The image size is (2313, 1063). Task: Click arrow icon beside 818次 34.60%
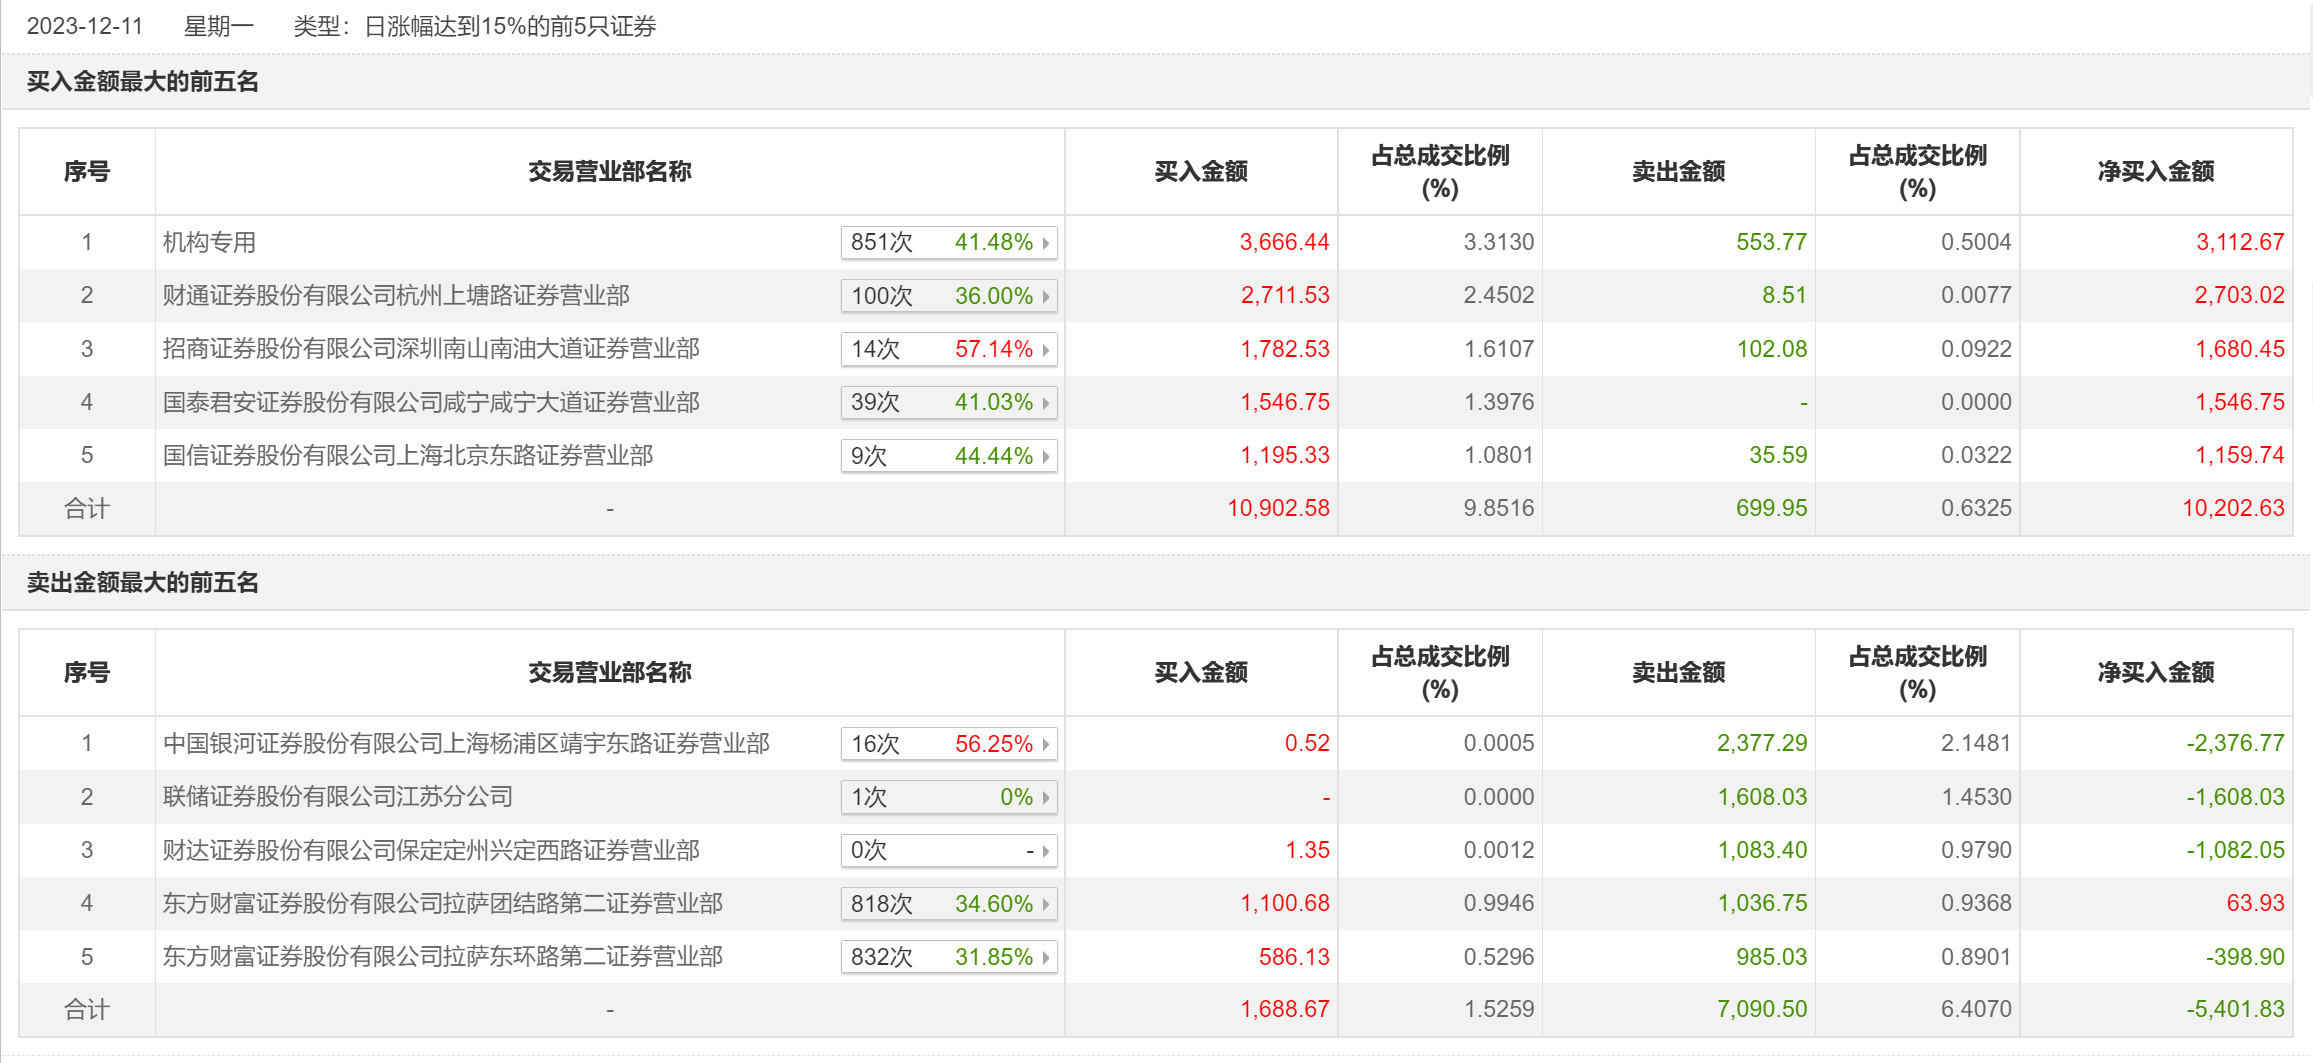[x=1045, y=905]
